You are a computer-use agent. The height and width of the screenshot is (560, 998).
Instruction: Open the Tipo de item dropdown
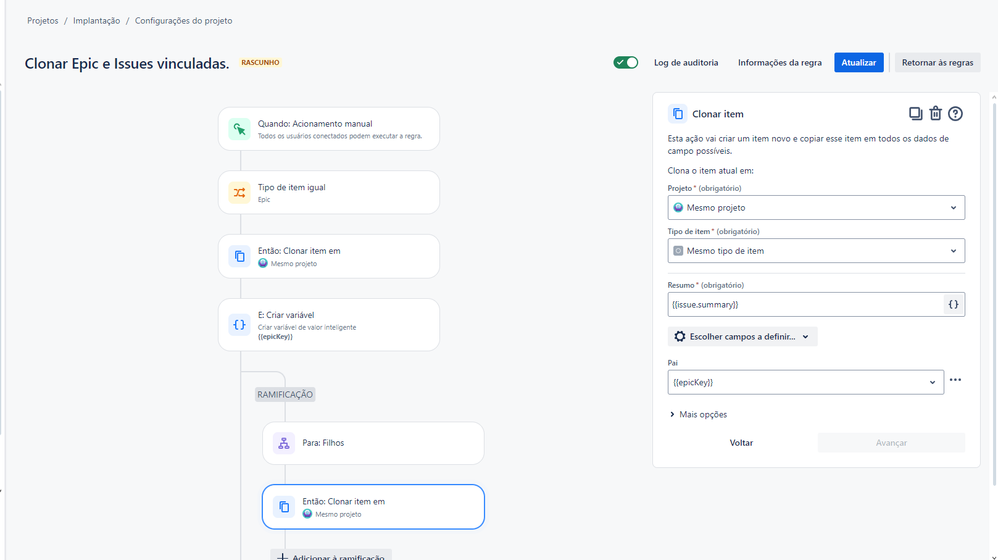pos(816,251)
